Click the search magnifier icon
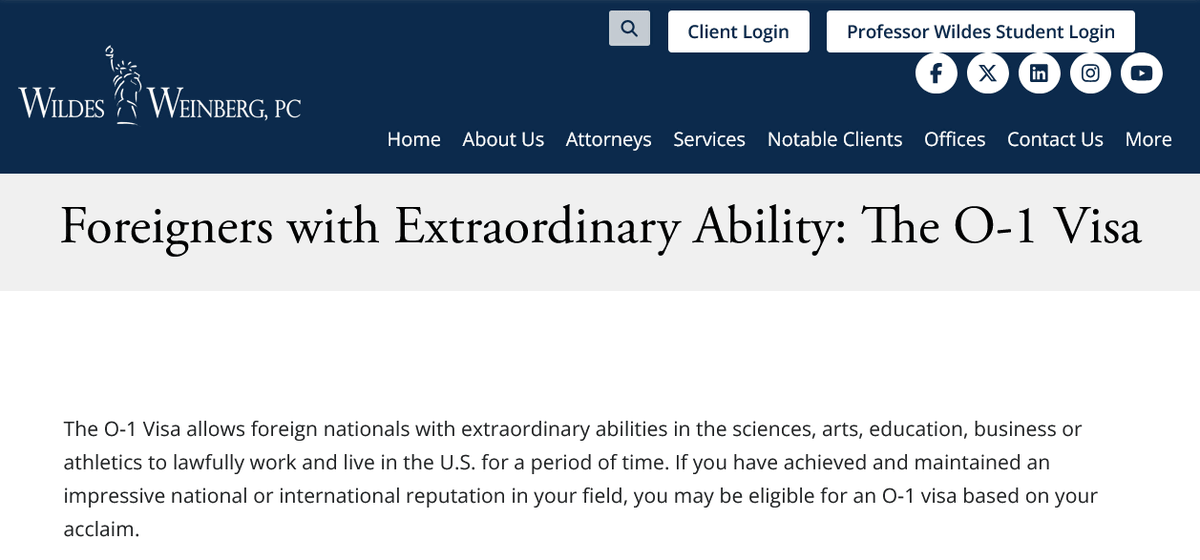 click(629, 29)
